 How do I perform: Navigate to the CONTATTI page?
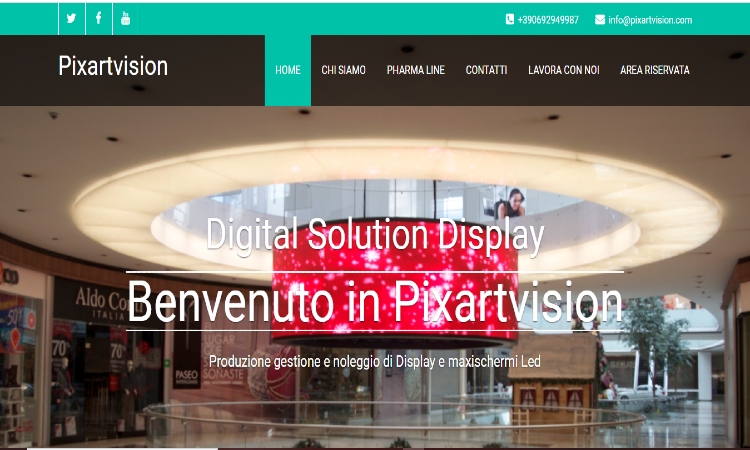tap(486, 70)
